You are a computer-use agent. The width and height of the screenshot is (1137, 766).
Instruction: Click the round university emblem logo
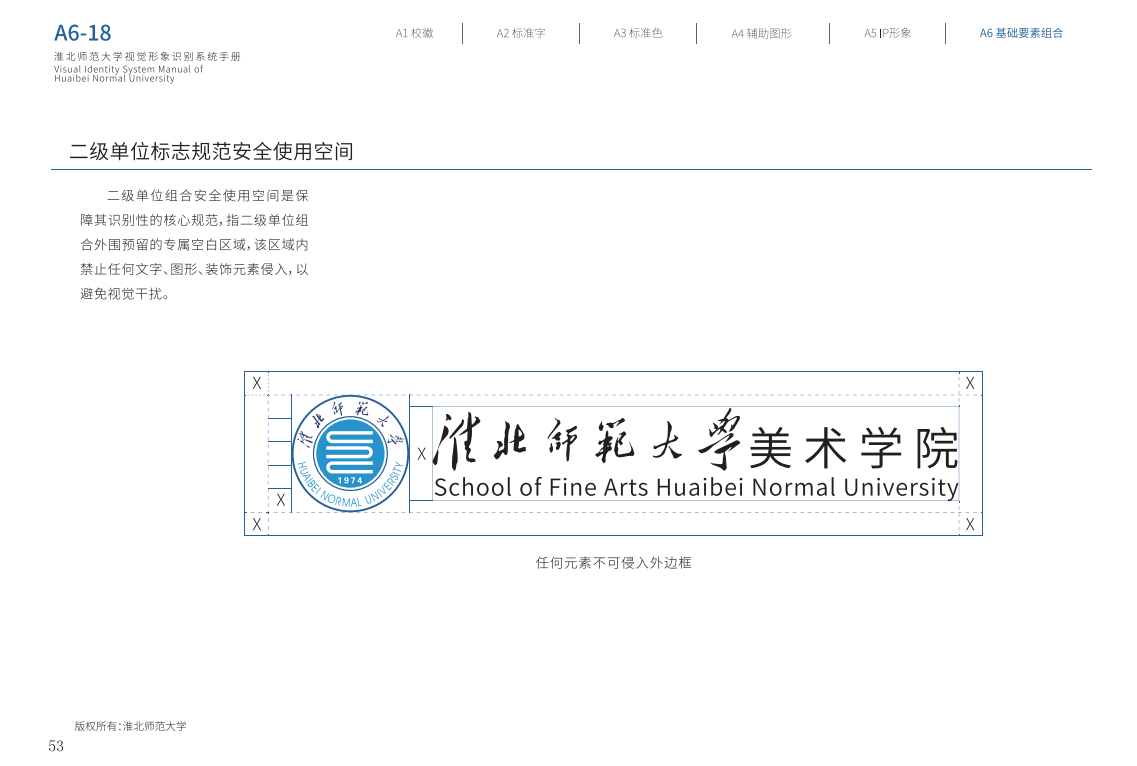coord(350,453)
